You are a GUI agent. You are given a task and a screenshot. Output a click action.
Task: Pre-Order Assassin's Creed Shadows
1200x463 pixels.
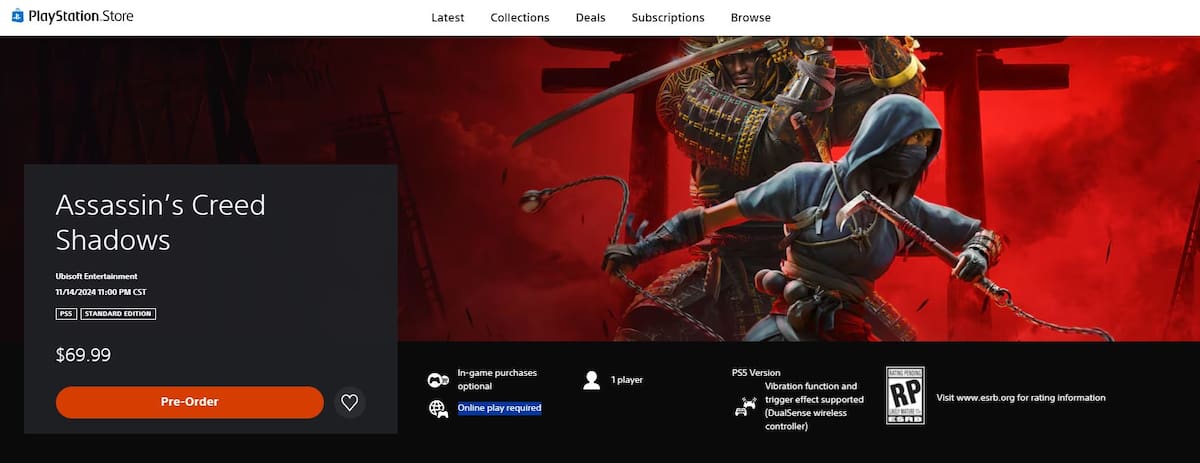[190, 402]
